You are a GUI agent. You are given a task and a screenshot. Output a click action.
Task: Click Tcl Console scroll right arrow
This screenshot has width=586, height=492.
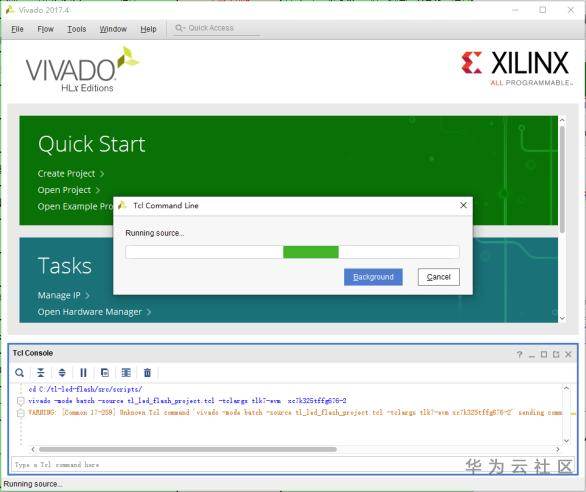[x=558, y=449]
